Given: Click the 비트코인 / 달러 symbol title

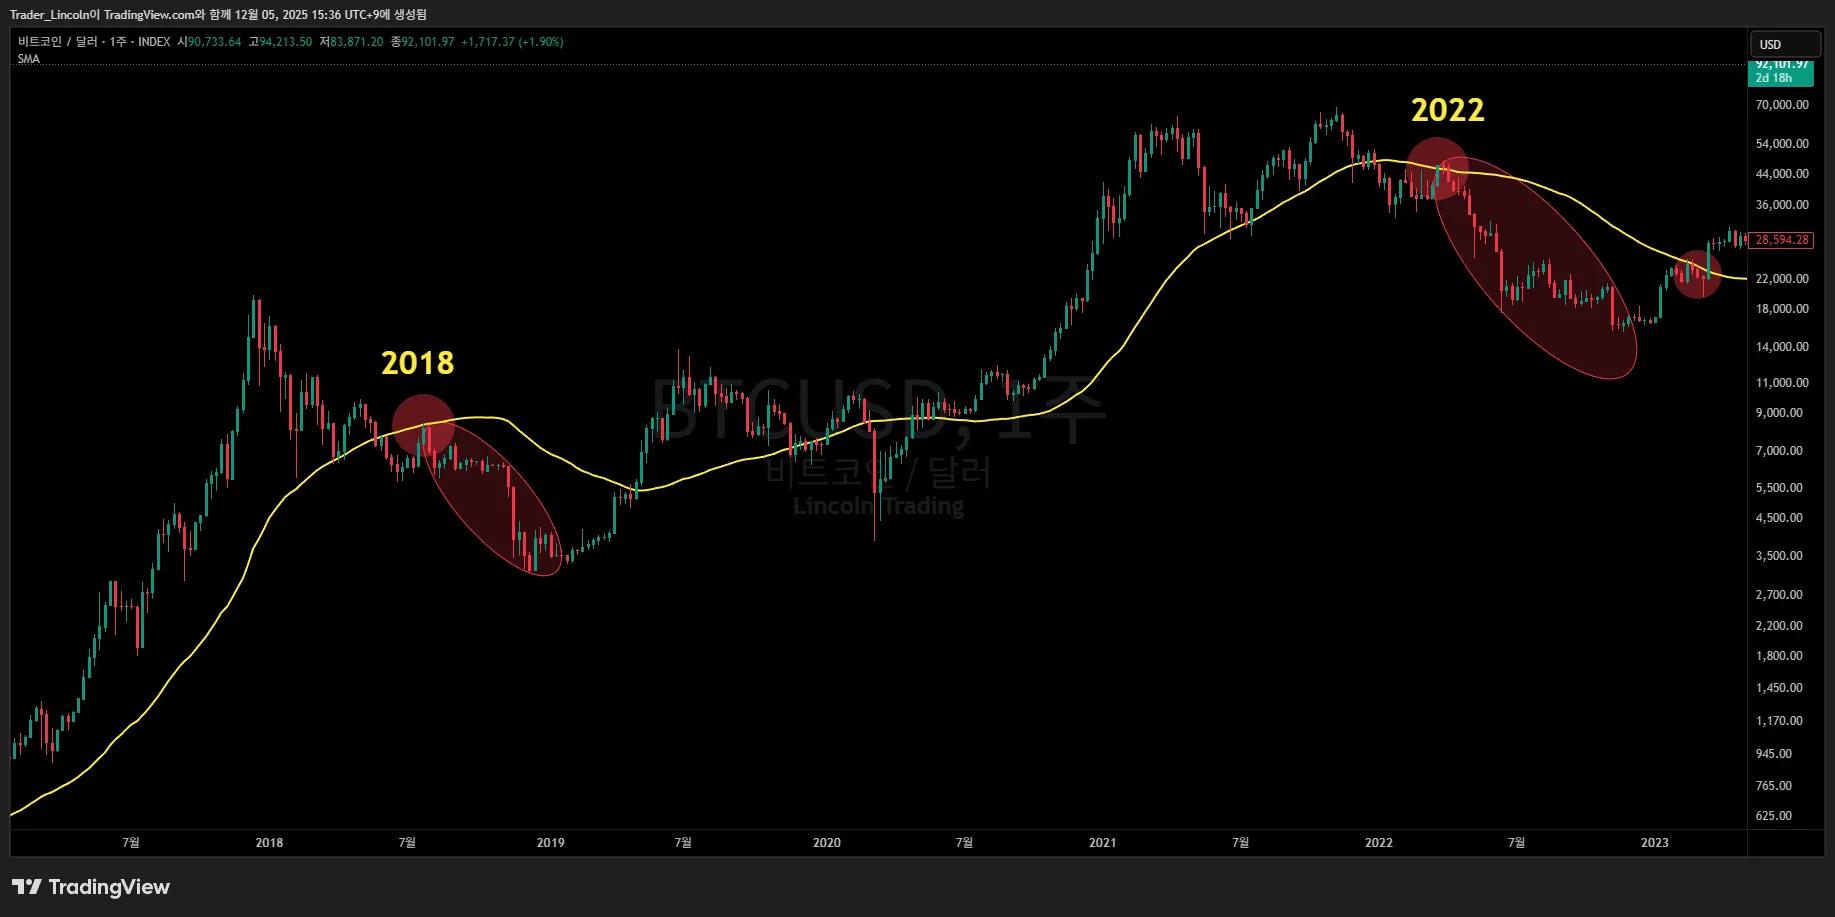Looking at the screenshot, I should (x=57, y=42).
